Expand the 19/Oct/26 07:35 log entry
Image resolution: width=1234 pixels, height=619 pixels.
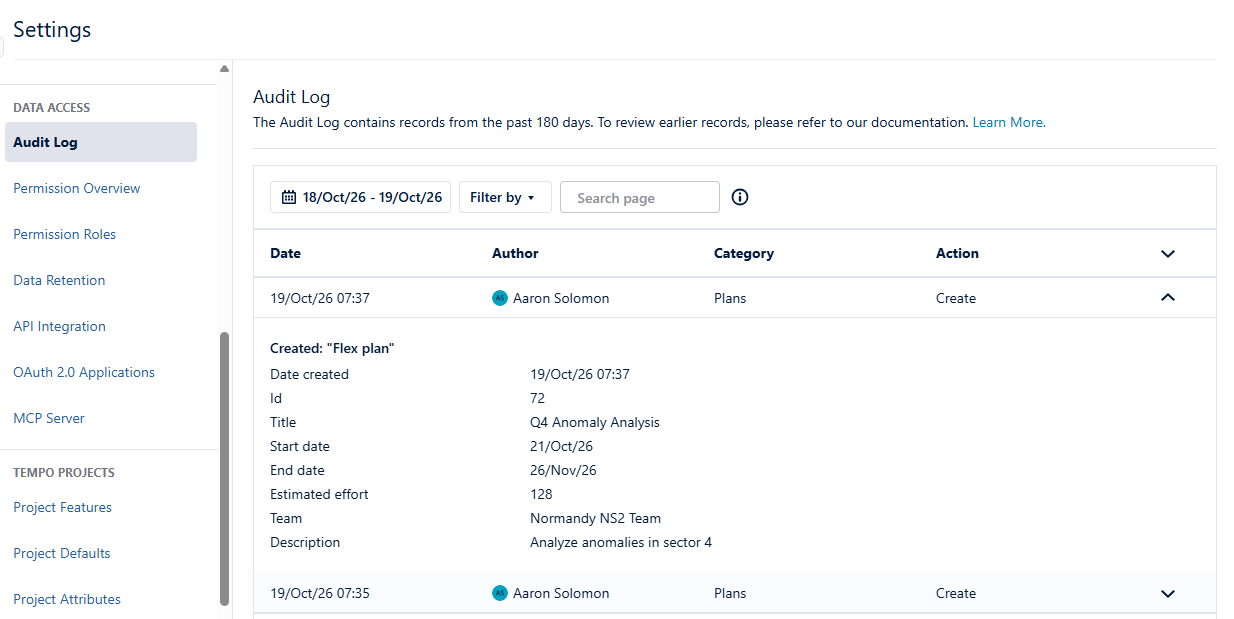click(1167, 593)
